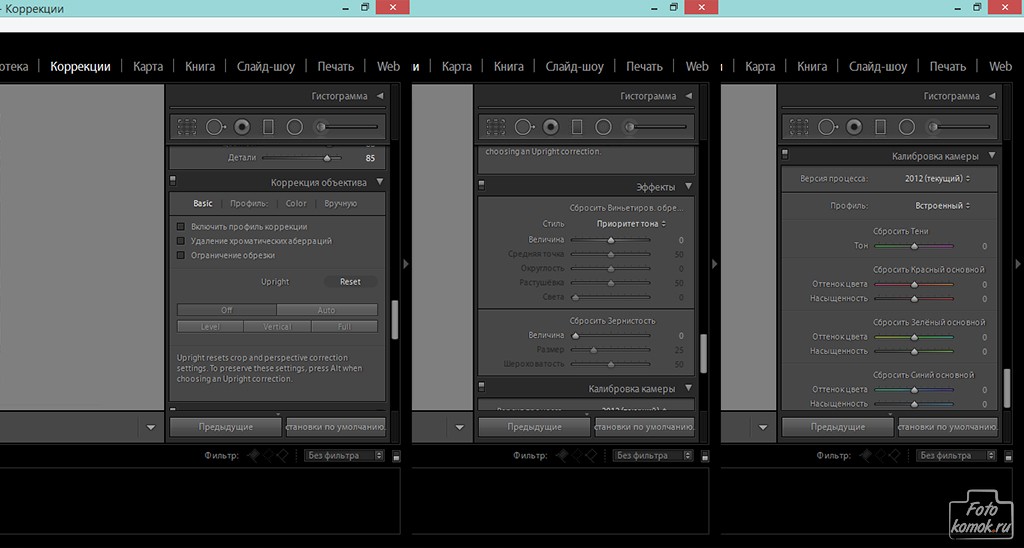Collapse the Эффекты panel with its triangle

tap(688, 187)
